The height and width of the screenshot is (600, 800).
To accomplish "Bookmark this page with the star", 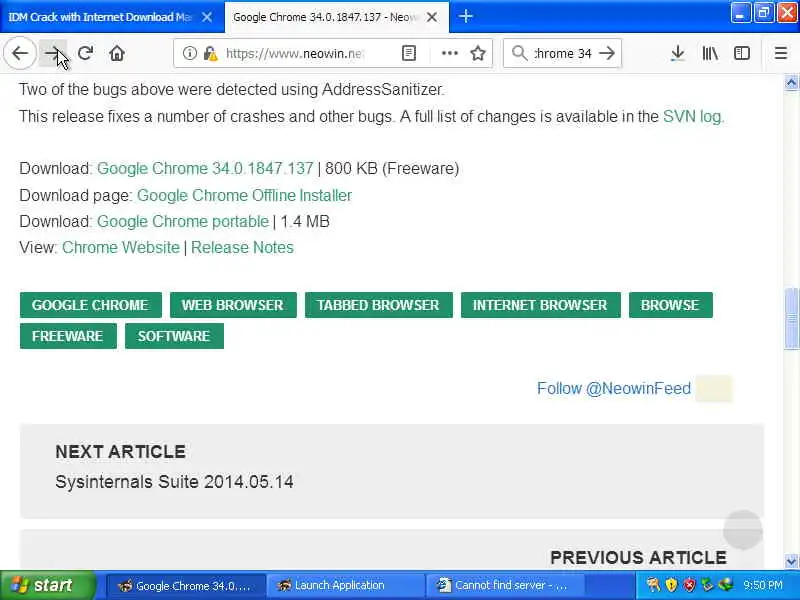I will (478, 53).
